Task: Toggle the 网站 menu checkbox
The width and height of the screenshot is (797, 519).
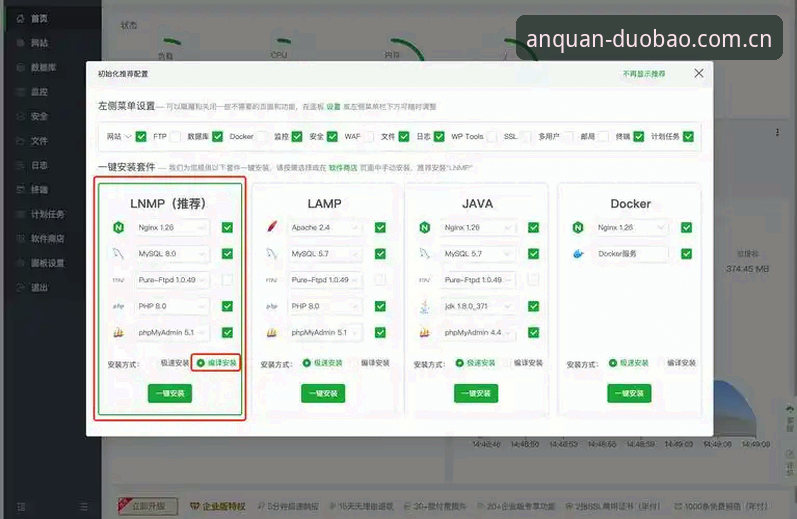Action: (x=141, y=136)
